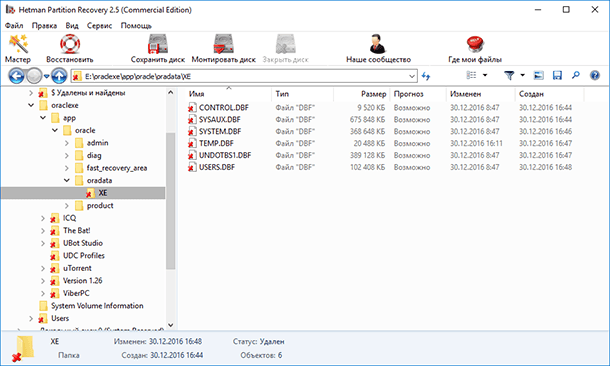610x366 pixels.
Task: Click SYSAUX.DBF deleted file icon
Action: click(x=192, y=119)
